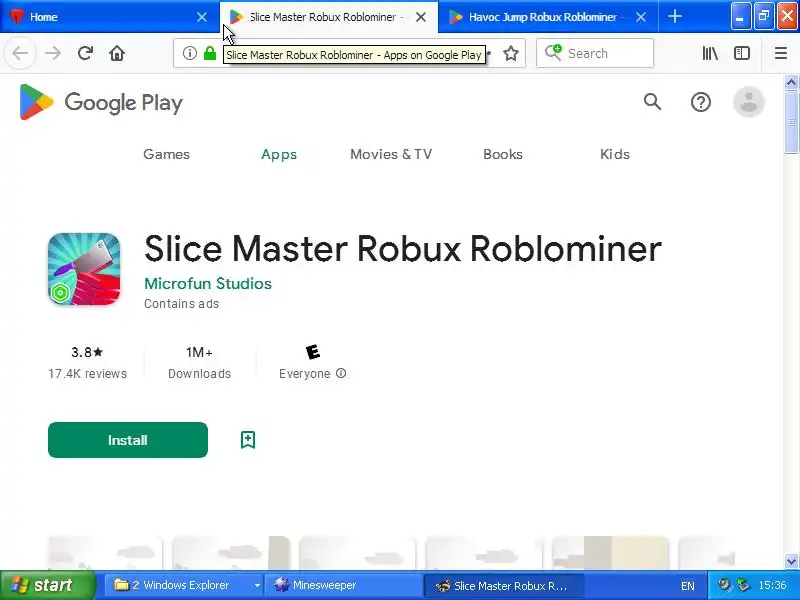Go to the browser home page
This screenshot has height=600, width=800.
(117, 53)
